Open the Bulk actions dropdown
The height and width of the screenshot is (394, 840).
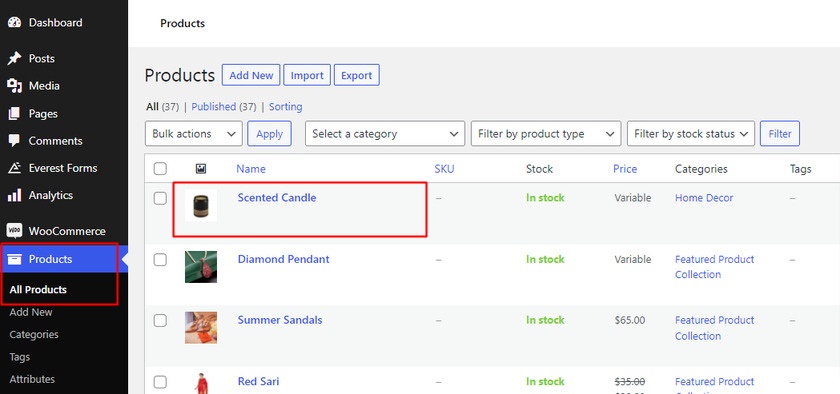click(194, 133)
